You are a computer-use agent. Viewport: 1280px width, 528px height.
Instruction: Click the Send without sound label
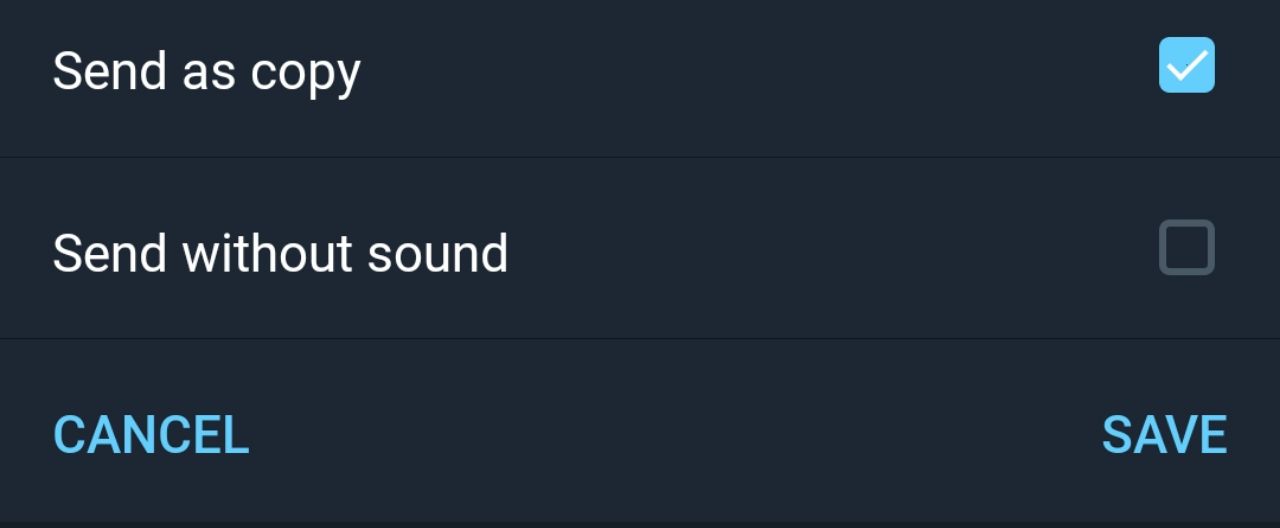(x=280, y=253)
